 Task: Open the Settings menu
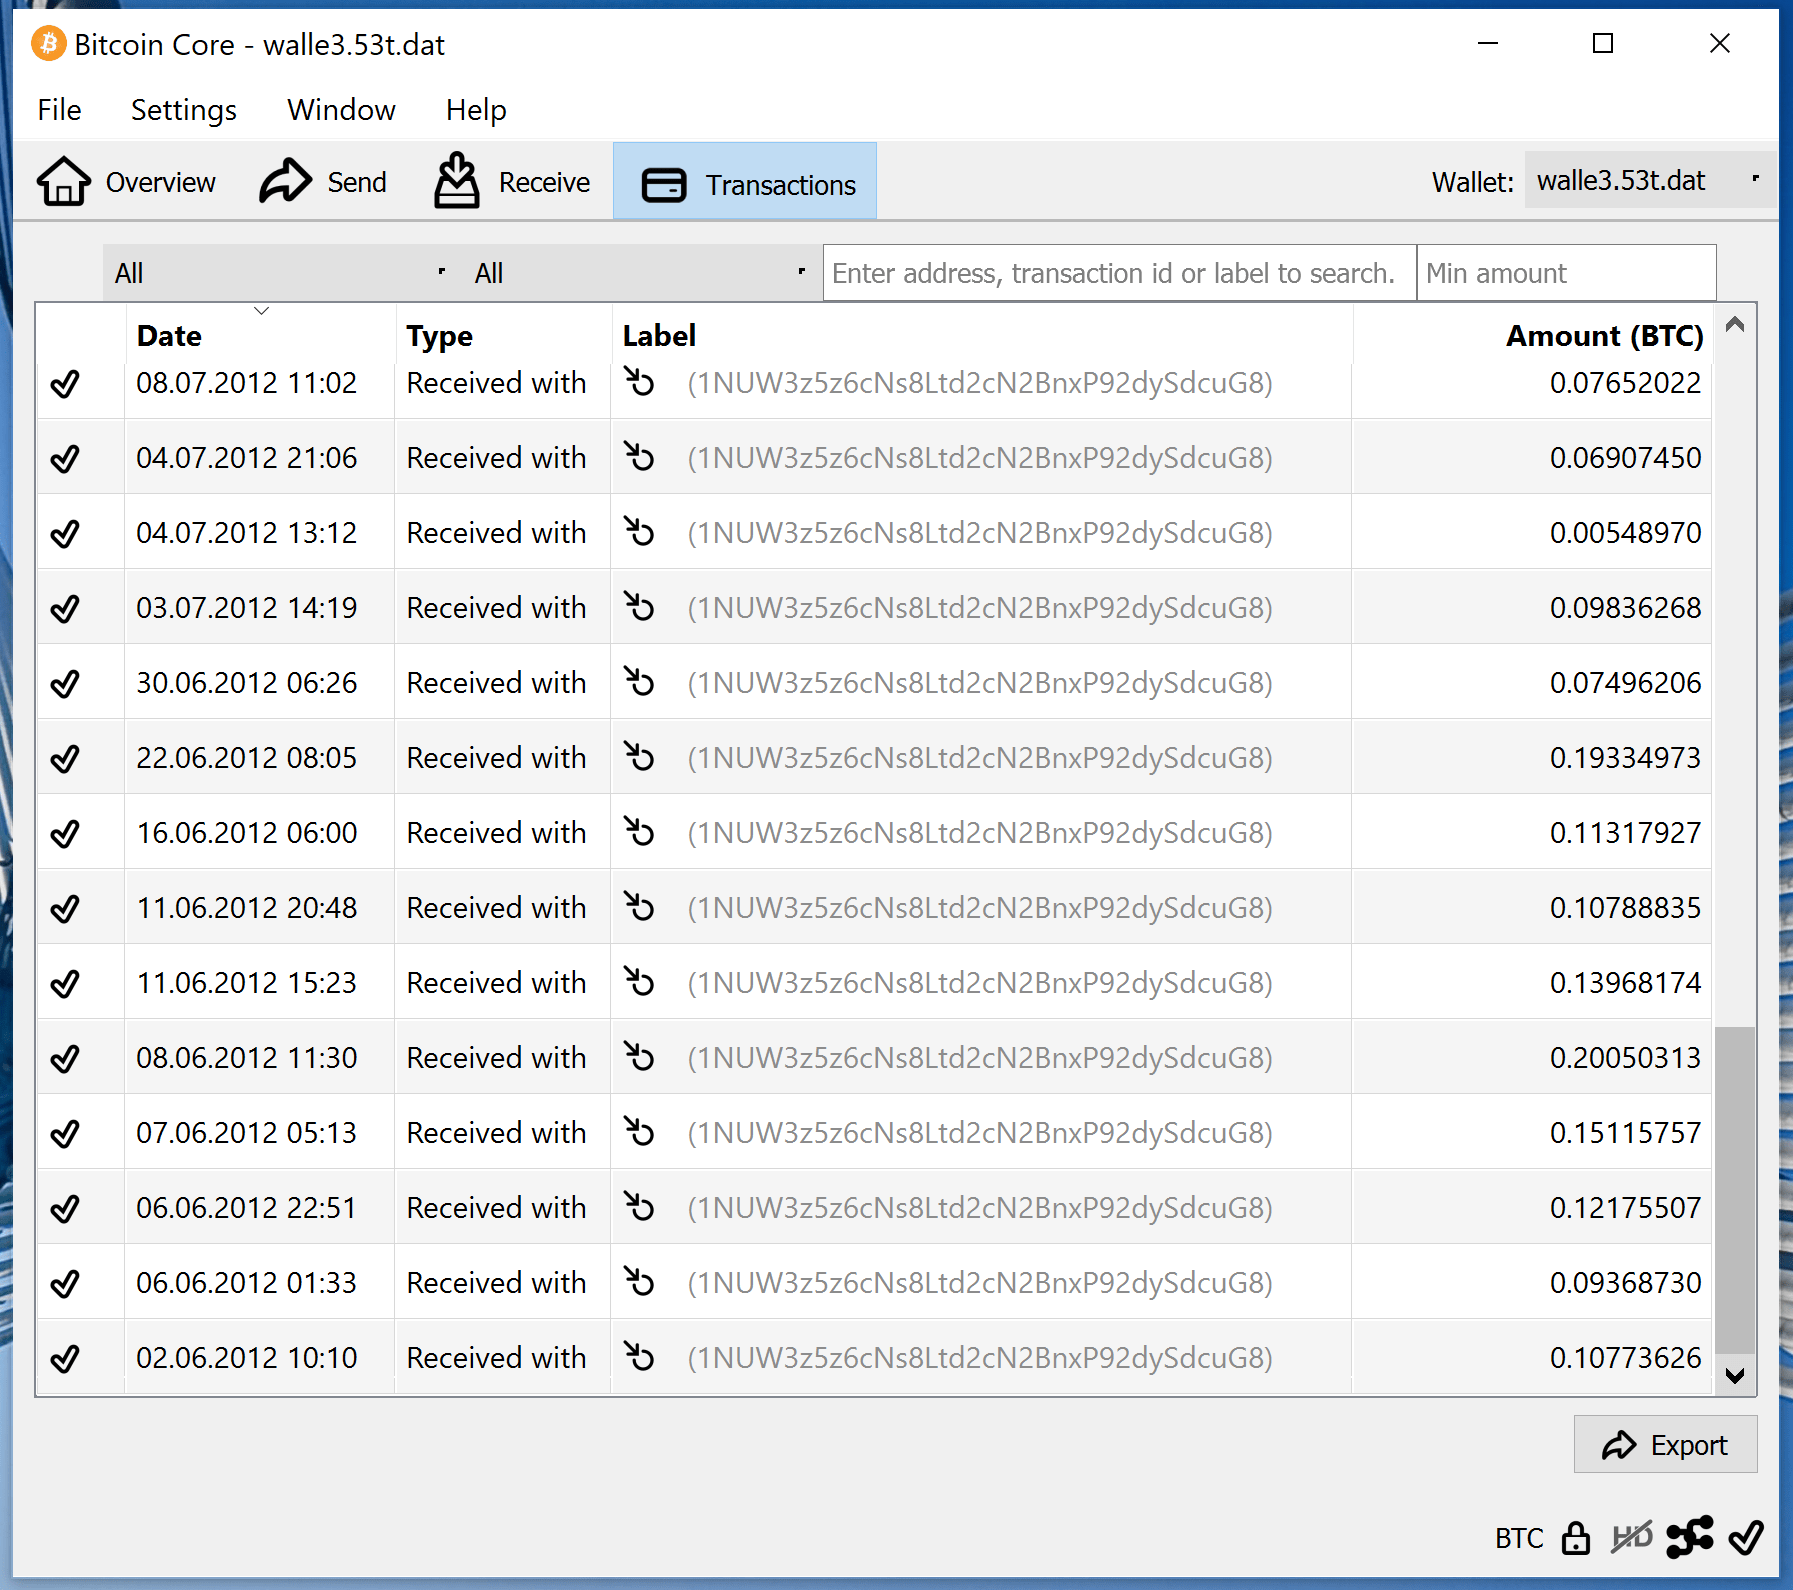[183, 110]
